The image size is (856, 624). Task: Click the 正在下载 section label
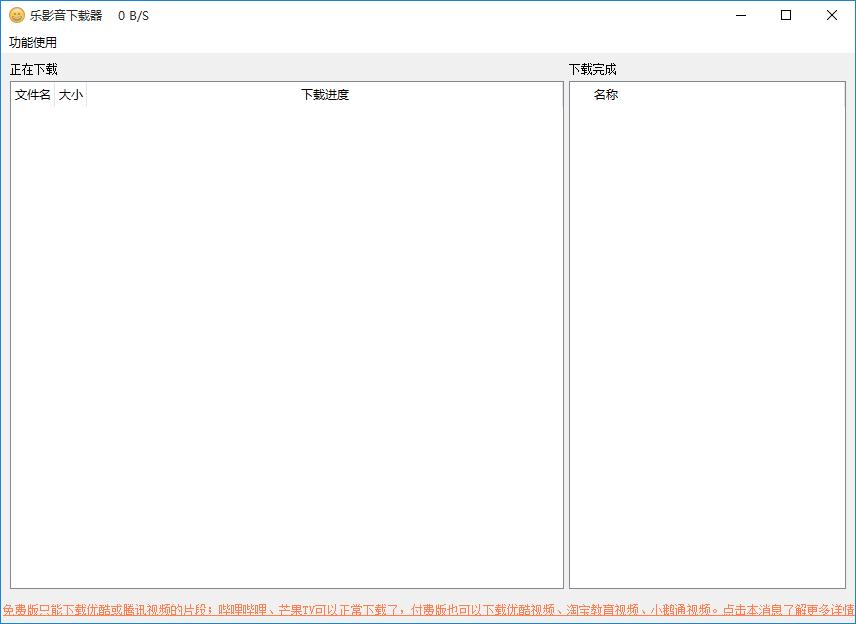point(34,69)
